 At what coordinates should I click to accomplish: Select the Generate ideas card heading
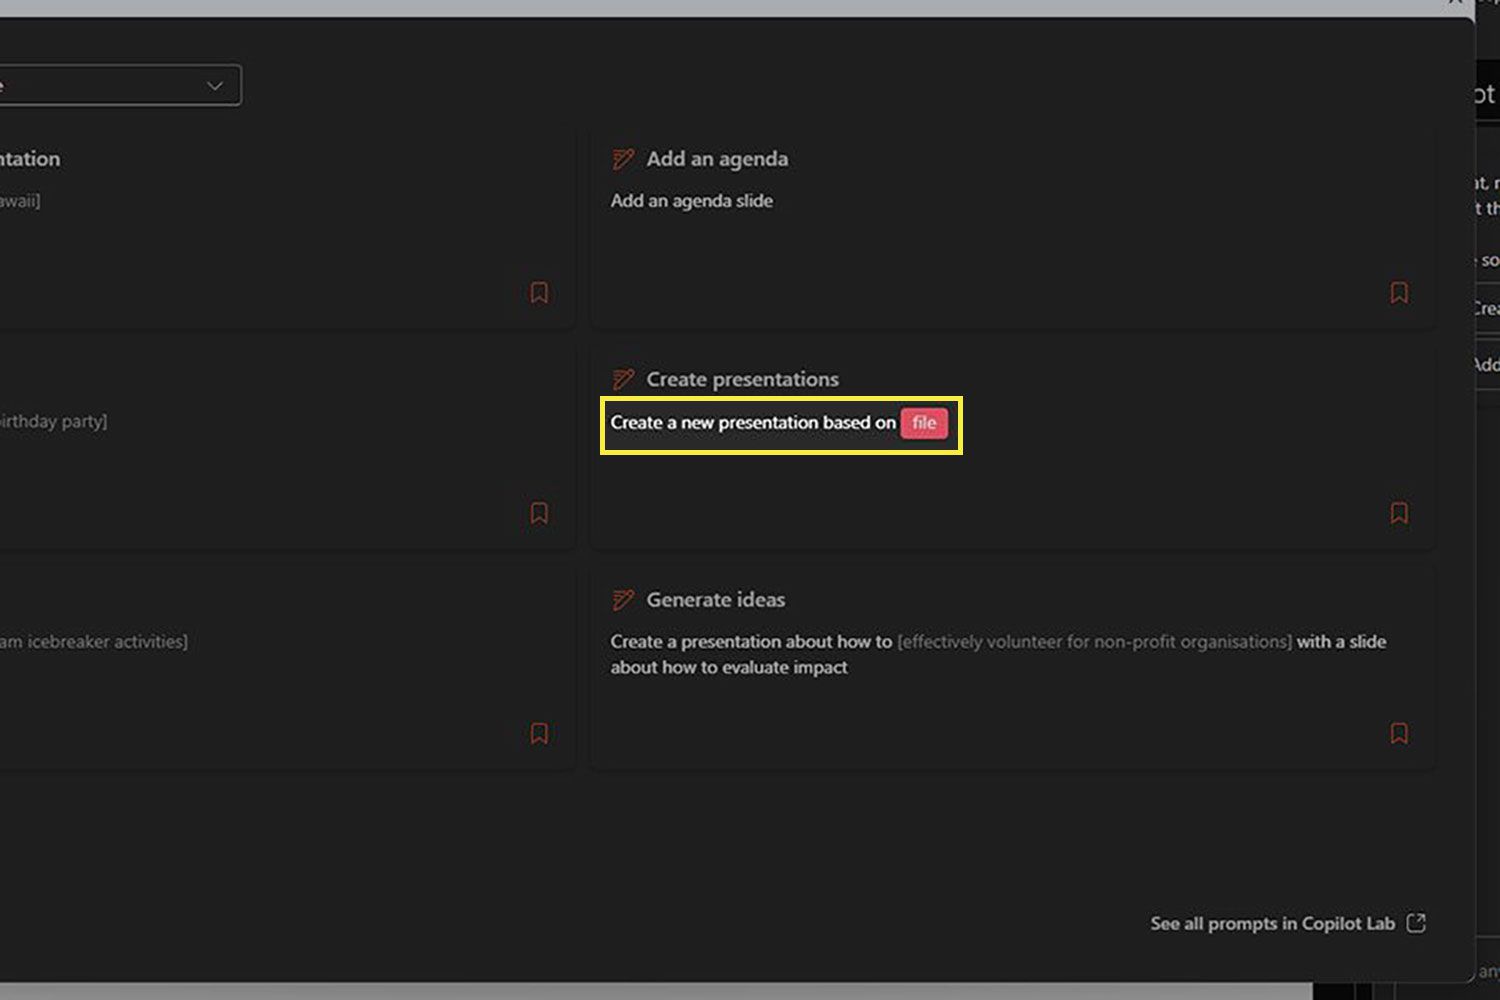tap(715, 600)
